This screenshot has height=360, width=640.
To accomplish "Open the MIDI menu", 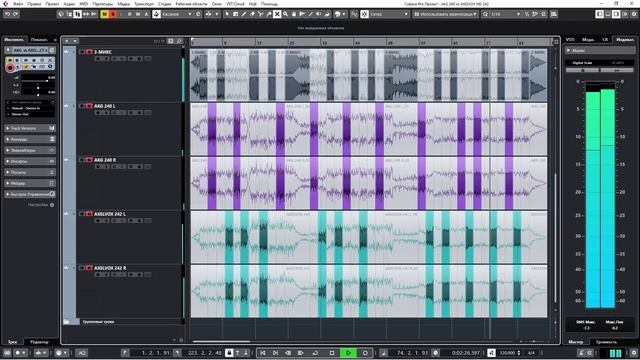I will (x=84, y=4).
